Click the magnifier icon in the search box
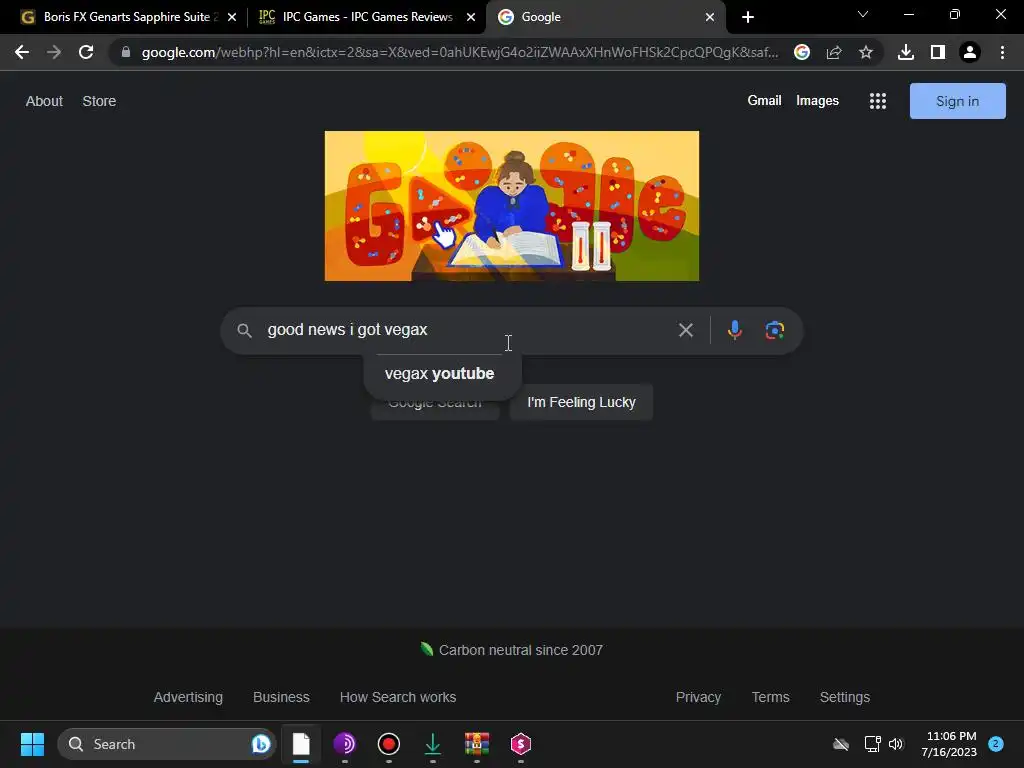The height and width of the screenshot is (768, 1024). click(244, 330)
